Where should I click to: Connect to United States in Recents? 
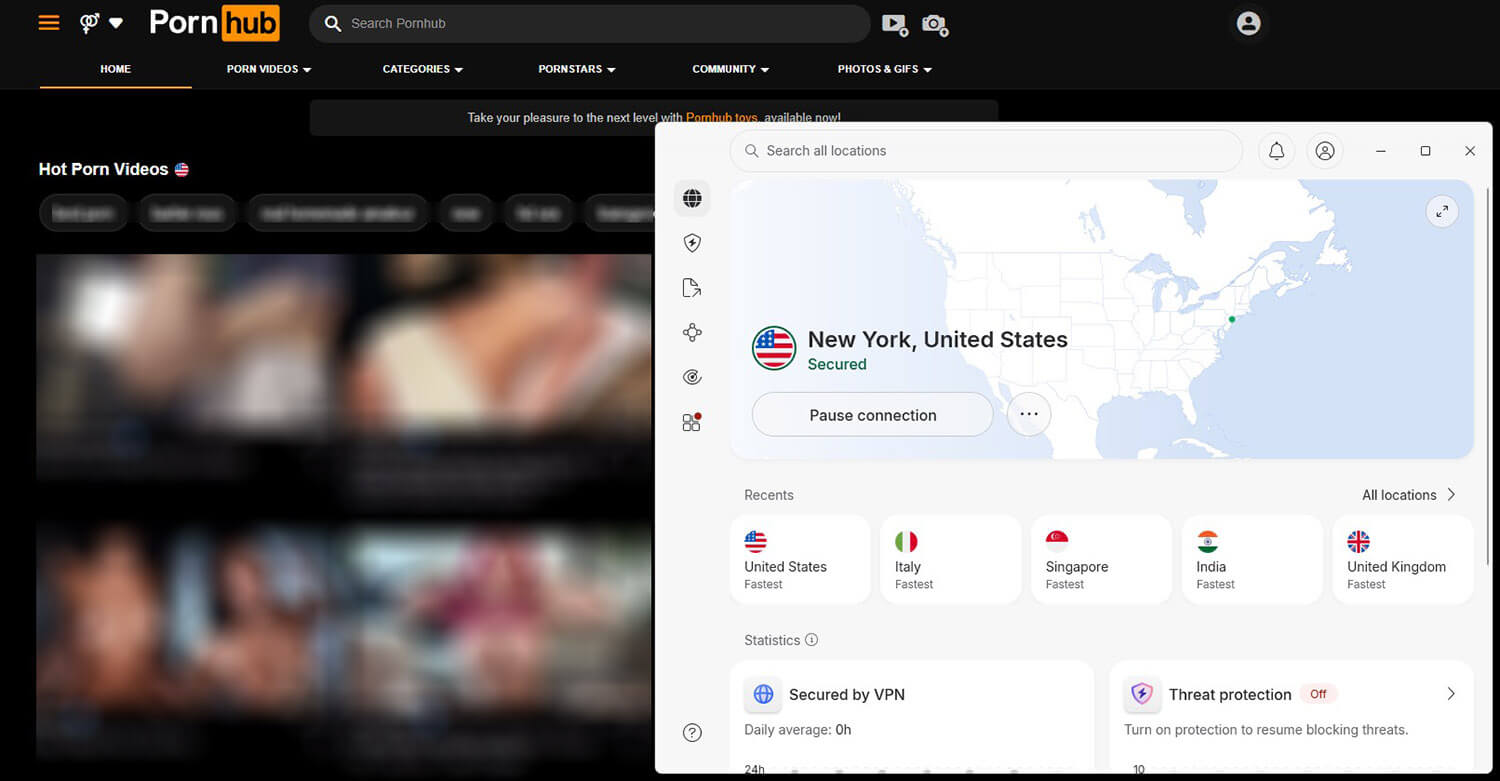(x=800, y=559)
